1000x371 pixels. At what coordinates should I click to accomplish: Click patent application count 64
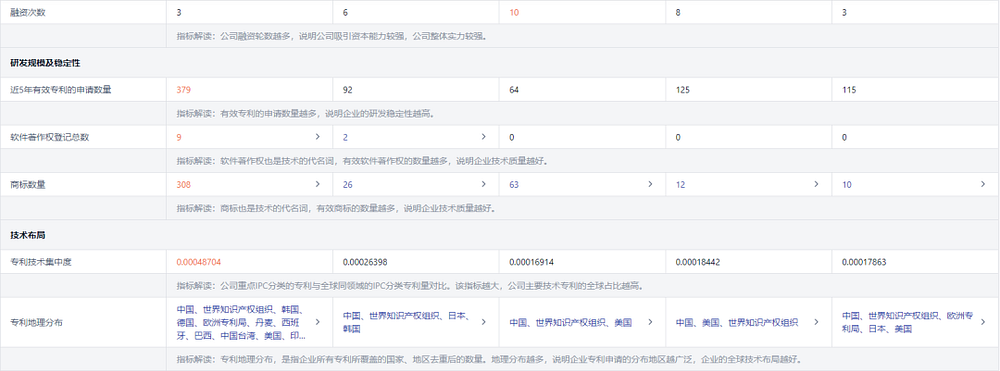[x=514, y=90]
